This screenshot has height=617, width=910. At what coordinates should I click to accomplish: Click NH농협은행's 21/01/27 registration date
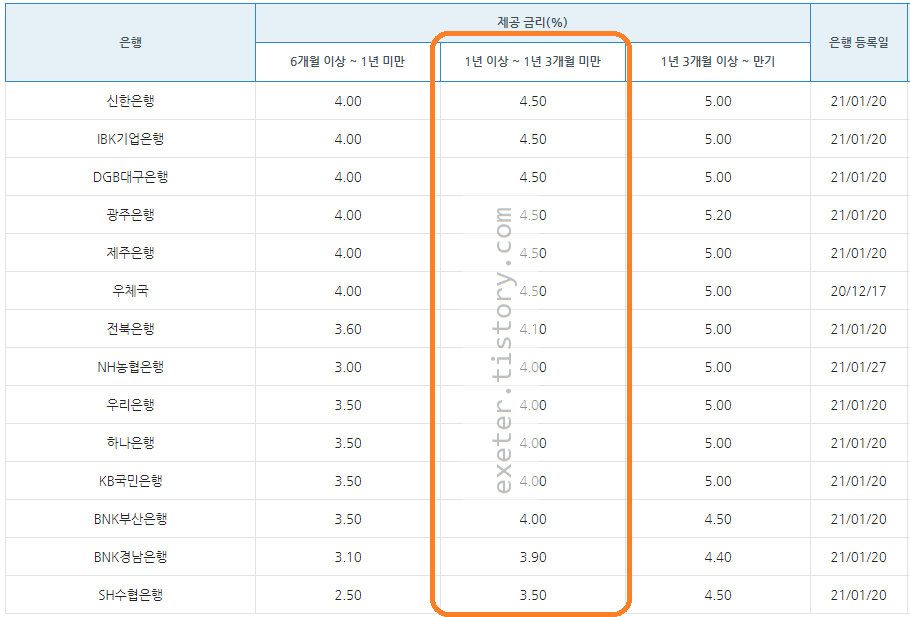(x=858, y=367)
